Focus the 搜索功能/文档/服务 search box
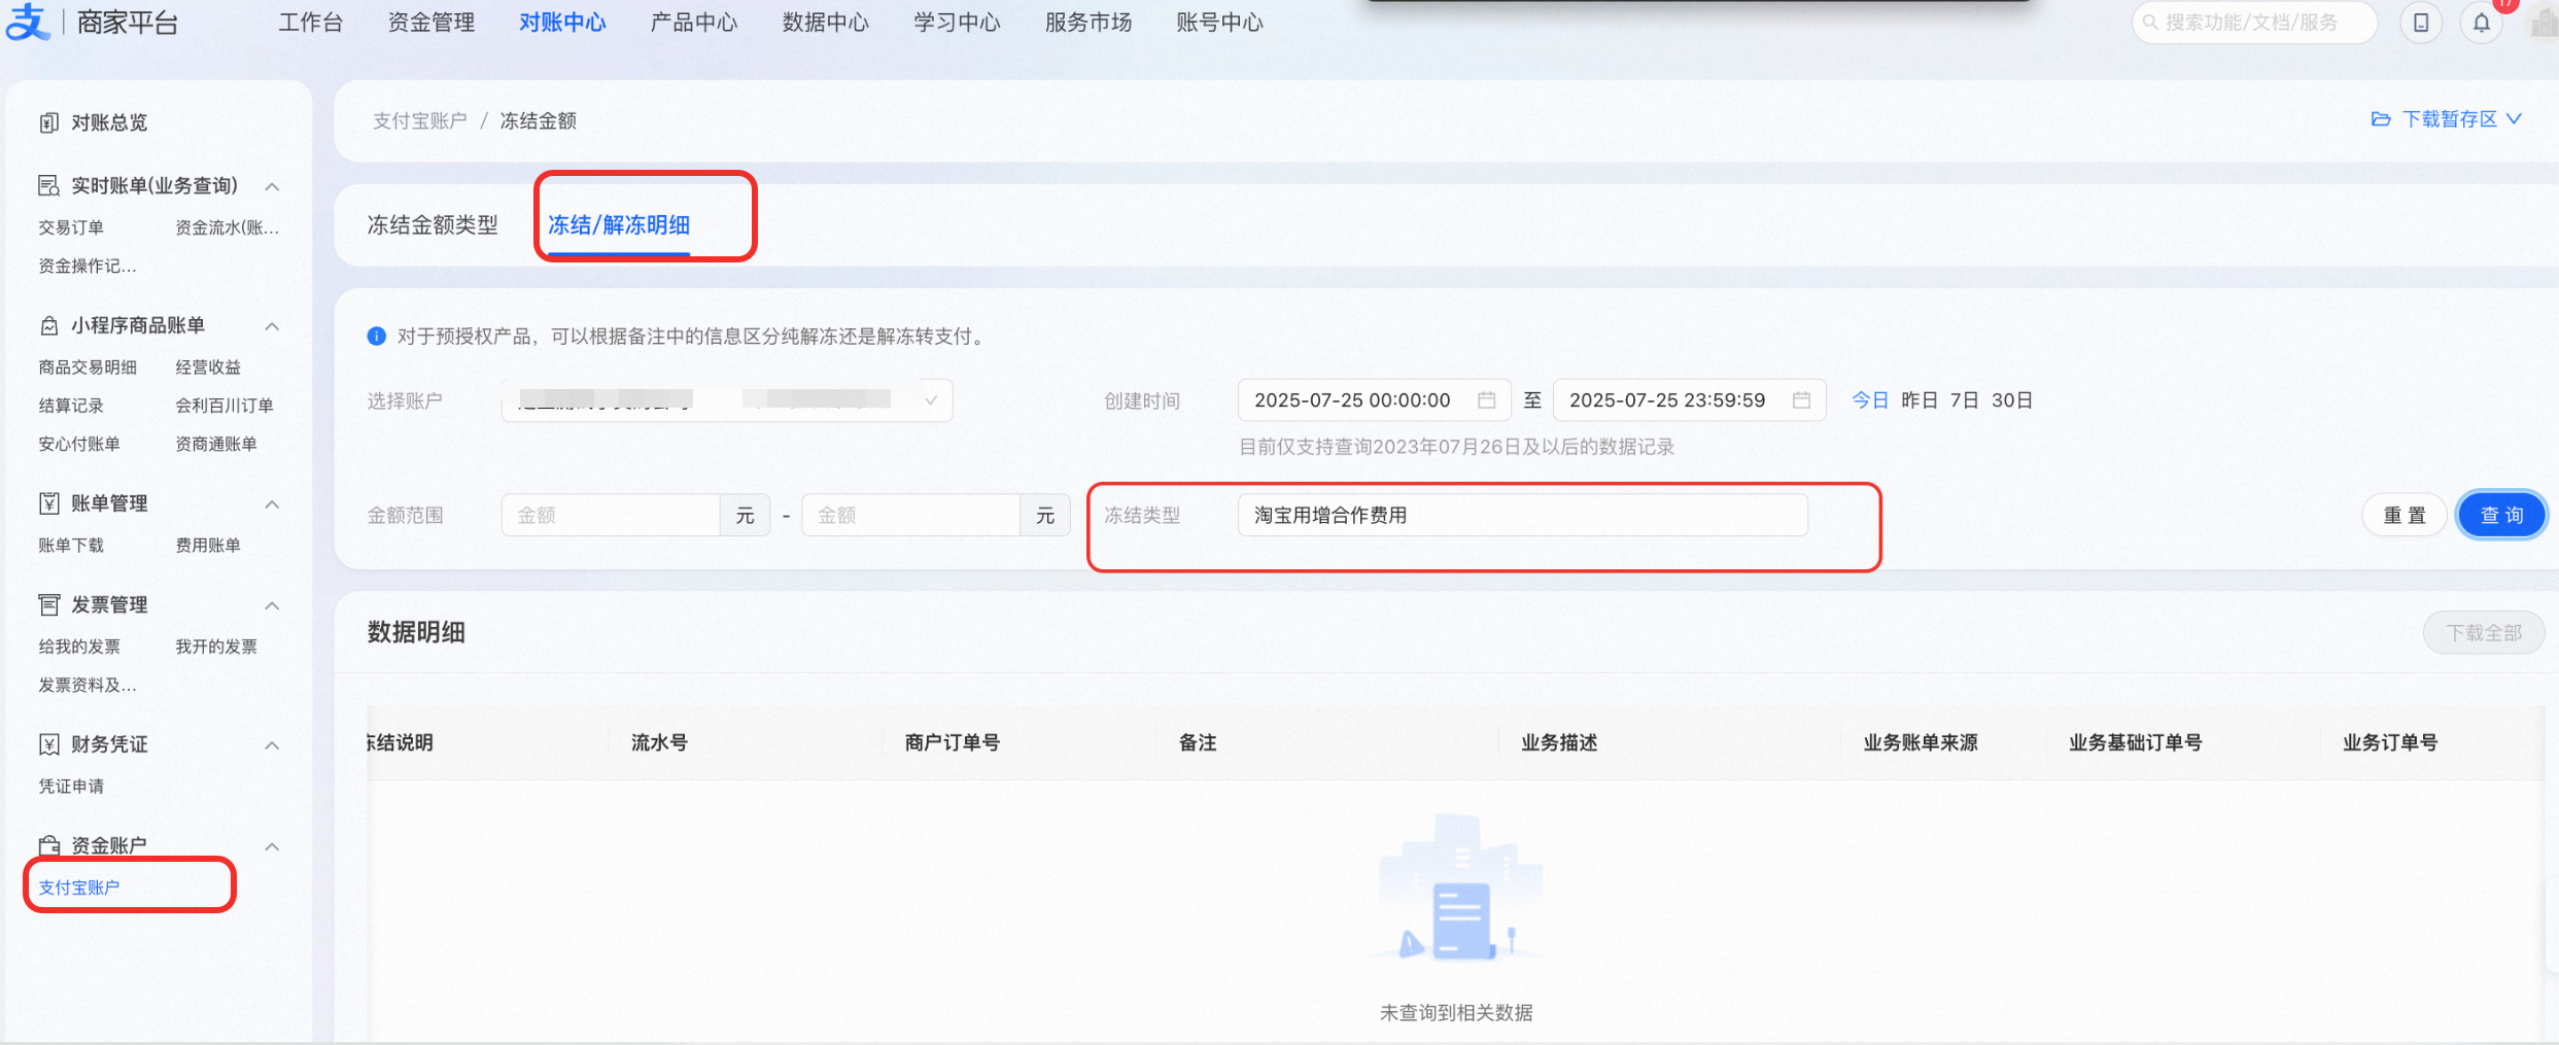 (2254, 22)
